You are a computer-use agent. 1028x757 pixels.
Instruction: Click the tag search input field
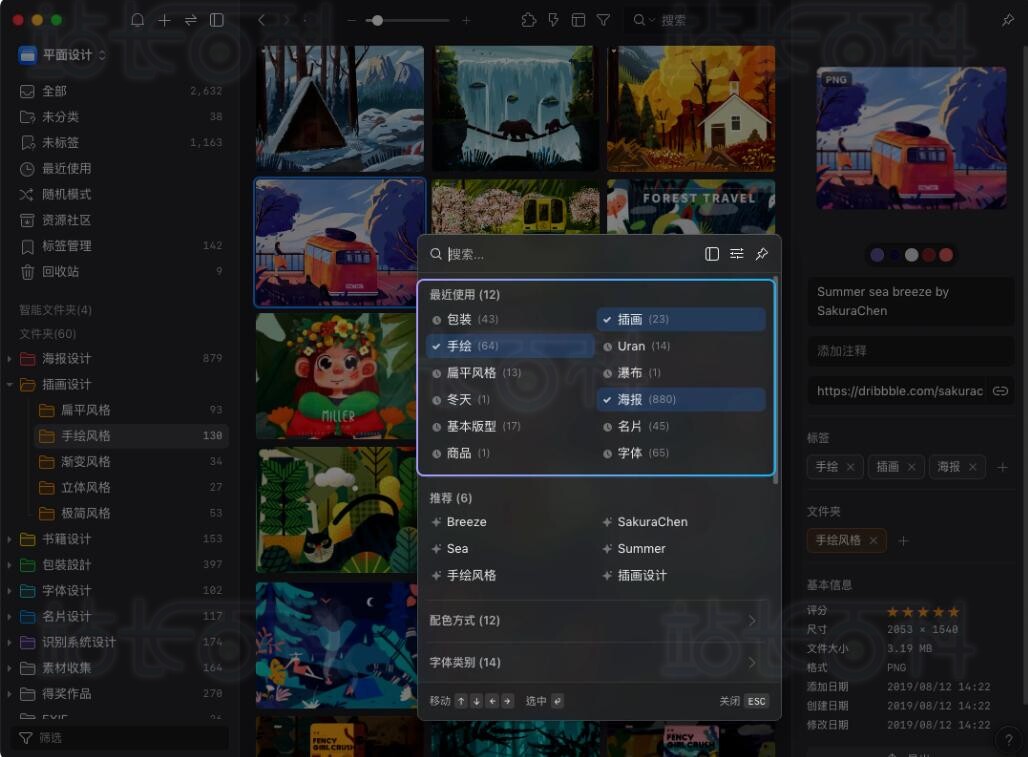click(x=570, y=254)
